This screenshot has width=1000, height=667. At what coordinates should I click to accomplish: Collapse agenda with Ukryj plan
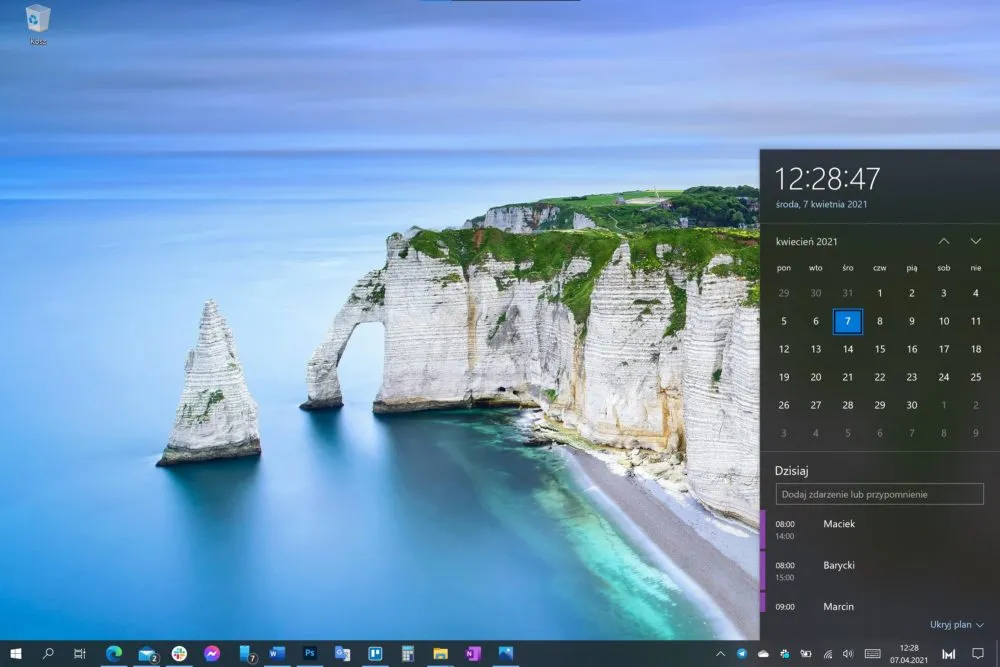(x=957, y=624)
